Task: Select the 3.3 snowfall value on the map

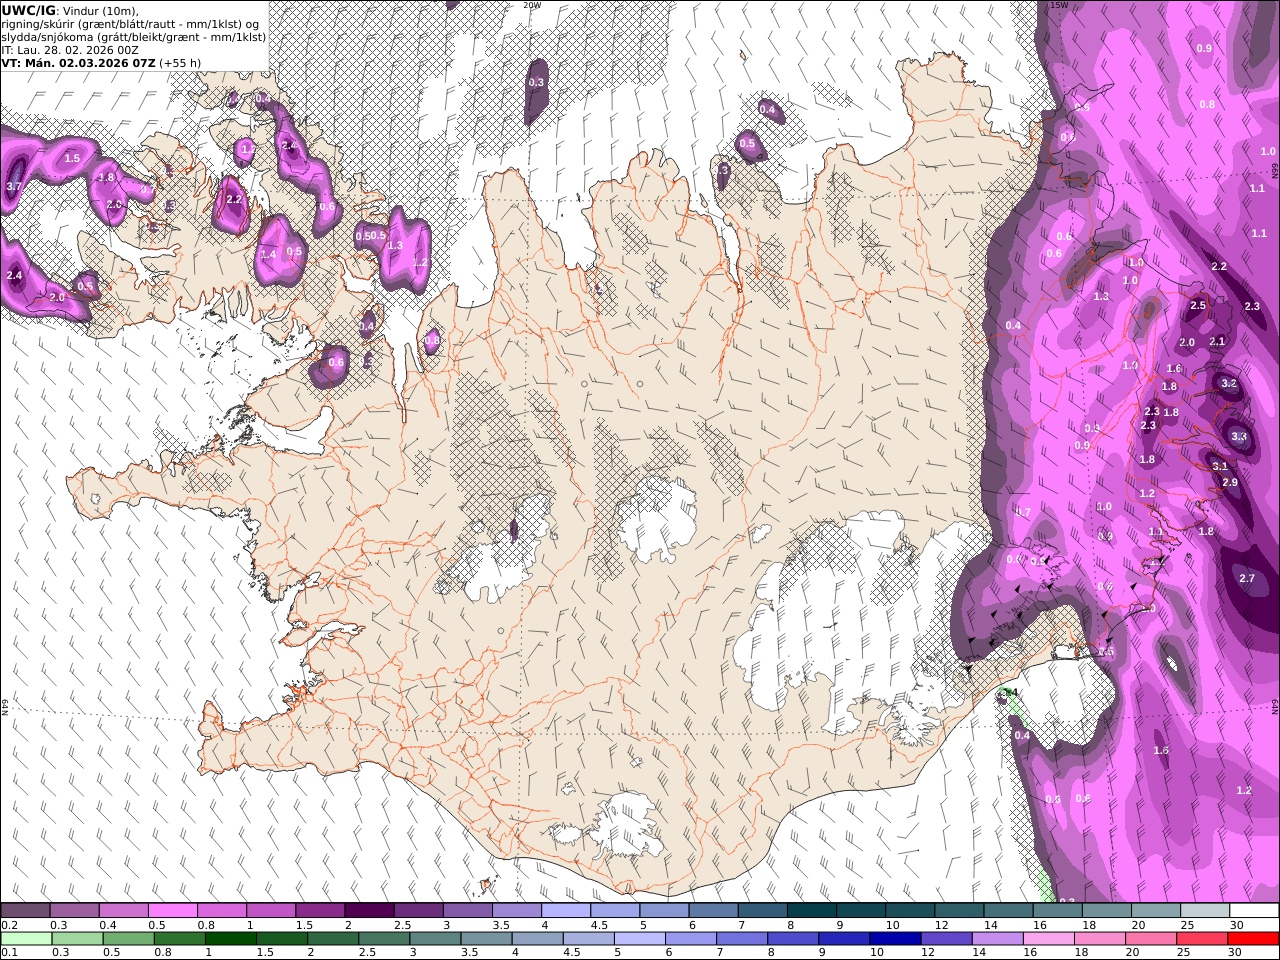Action: coord(1239,437)
